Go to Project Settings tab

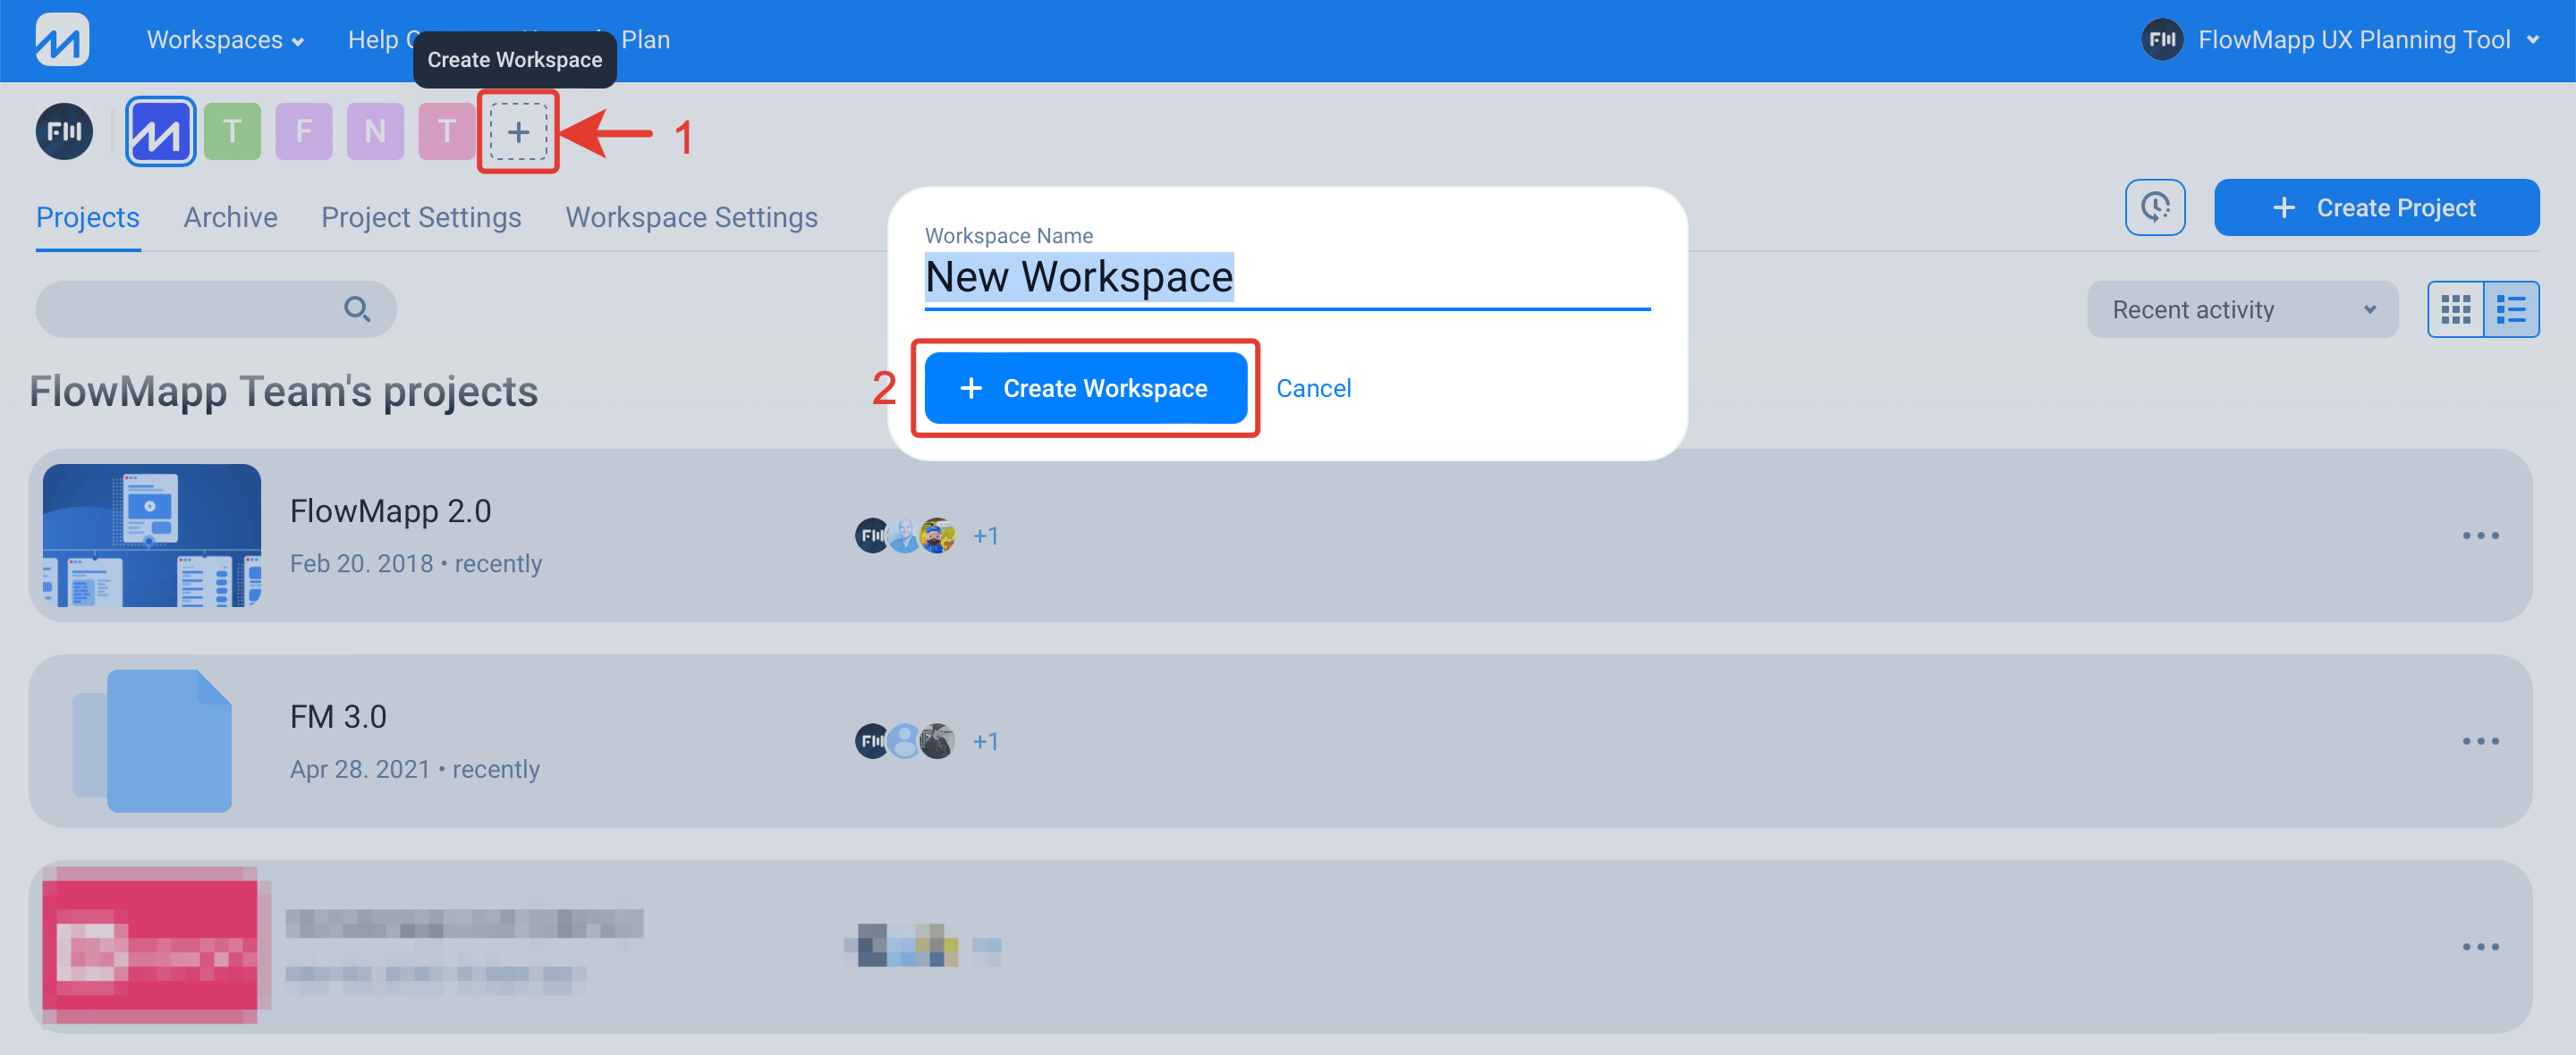click(421, 217)
